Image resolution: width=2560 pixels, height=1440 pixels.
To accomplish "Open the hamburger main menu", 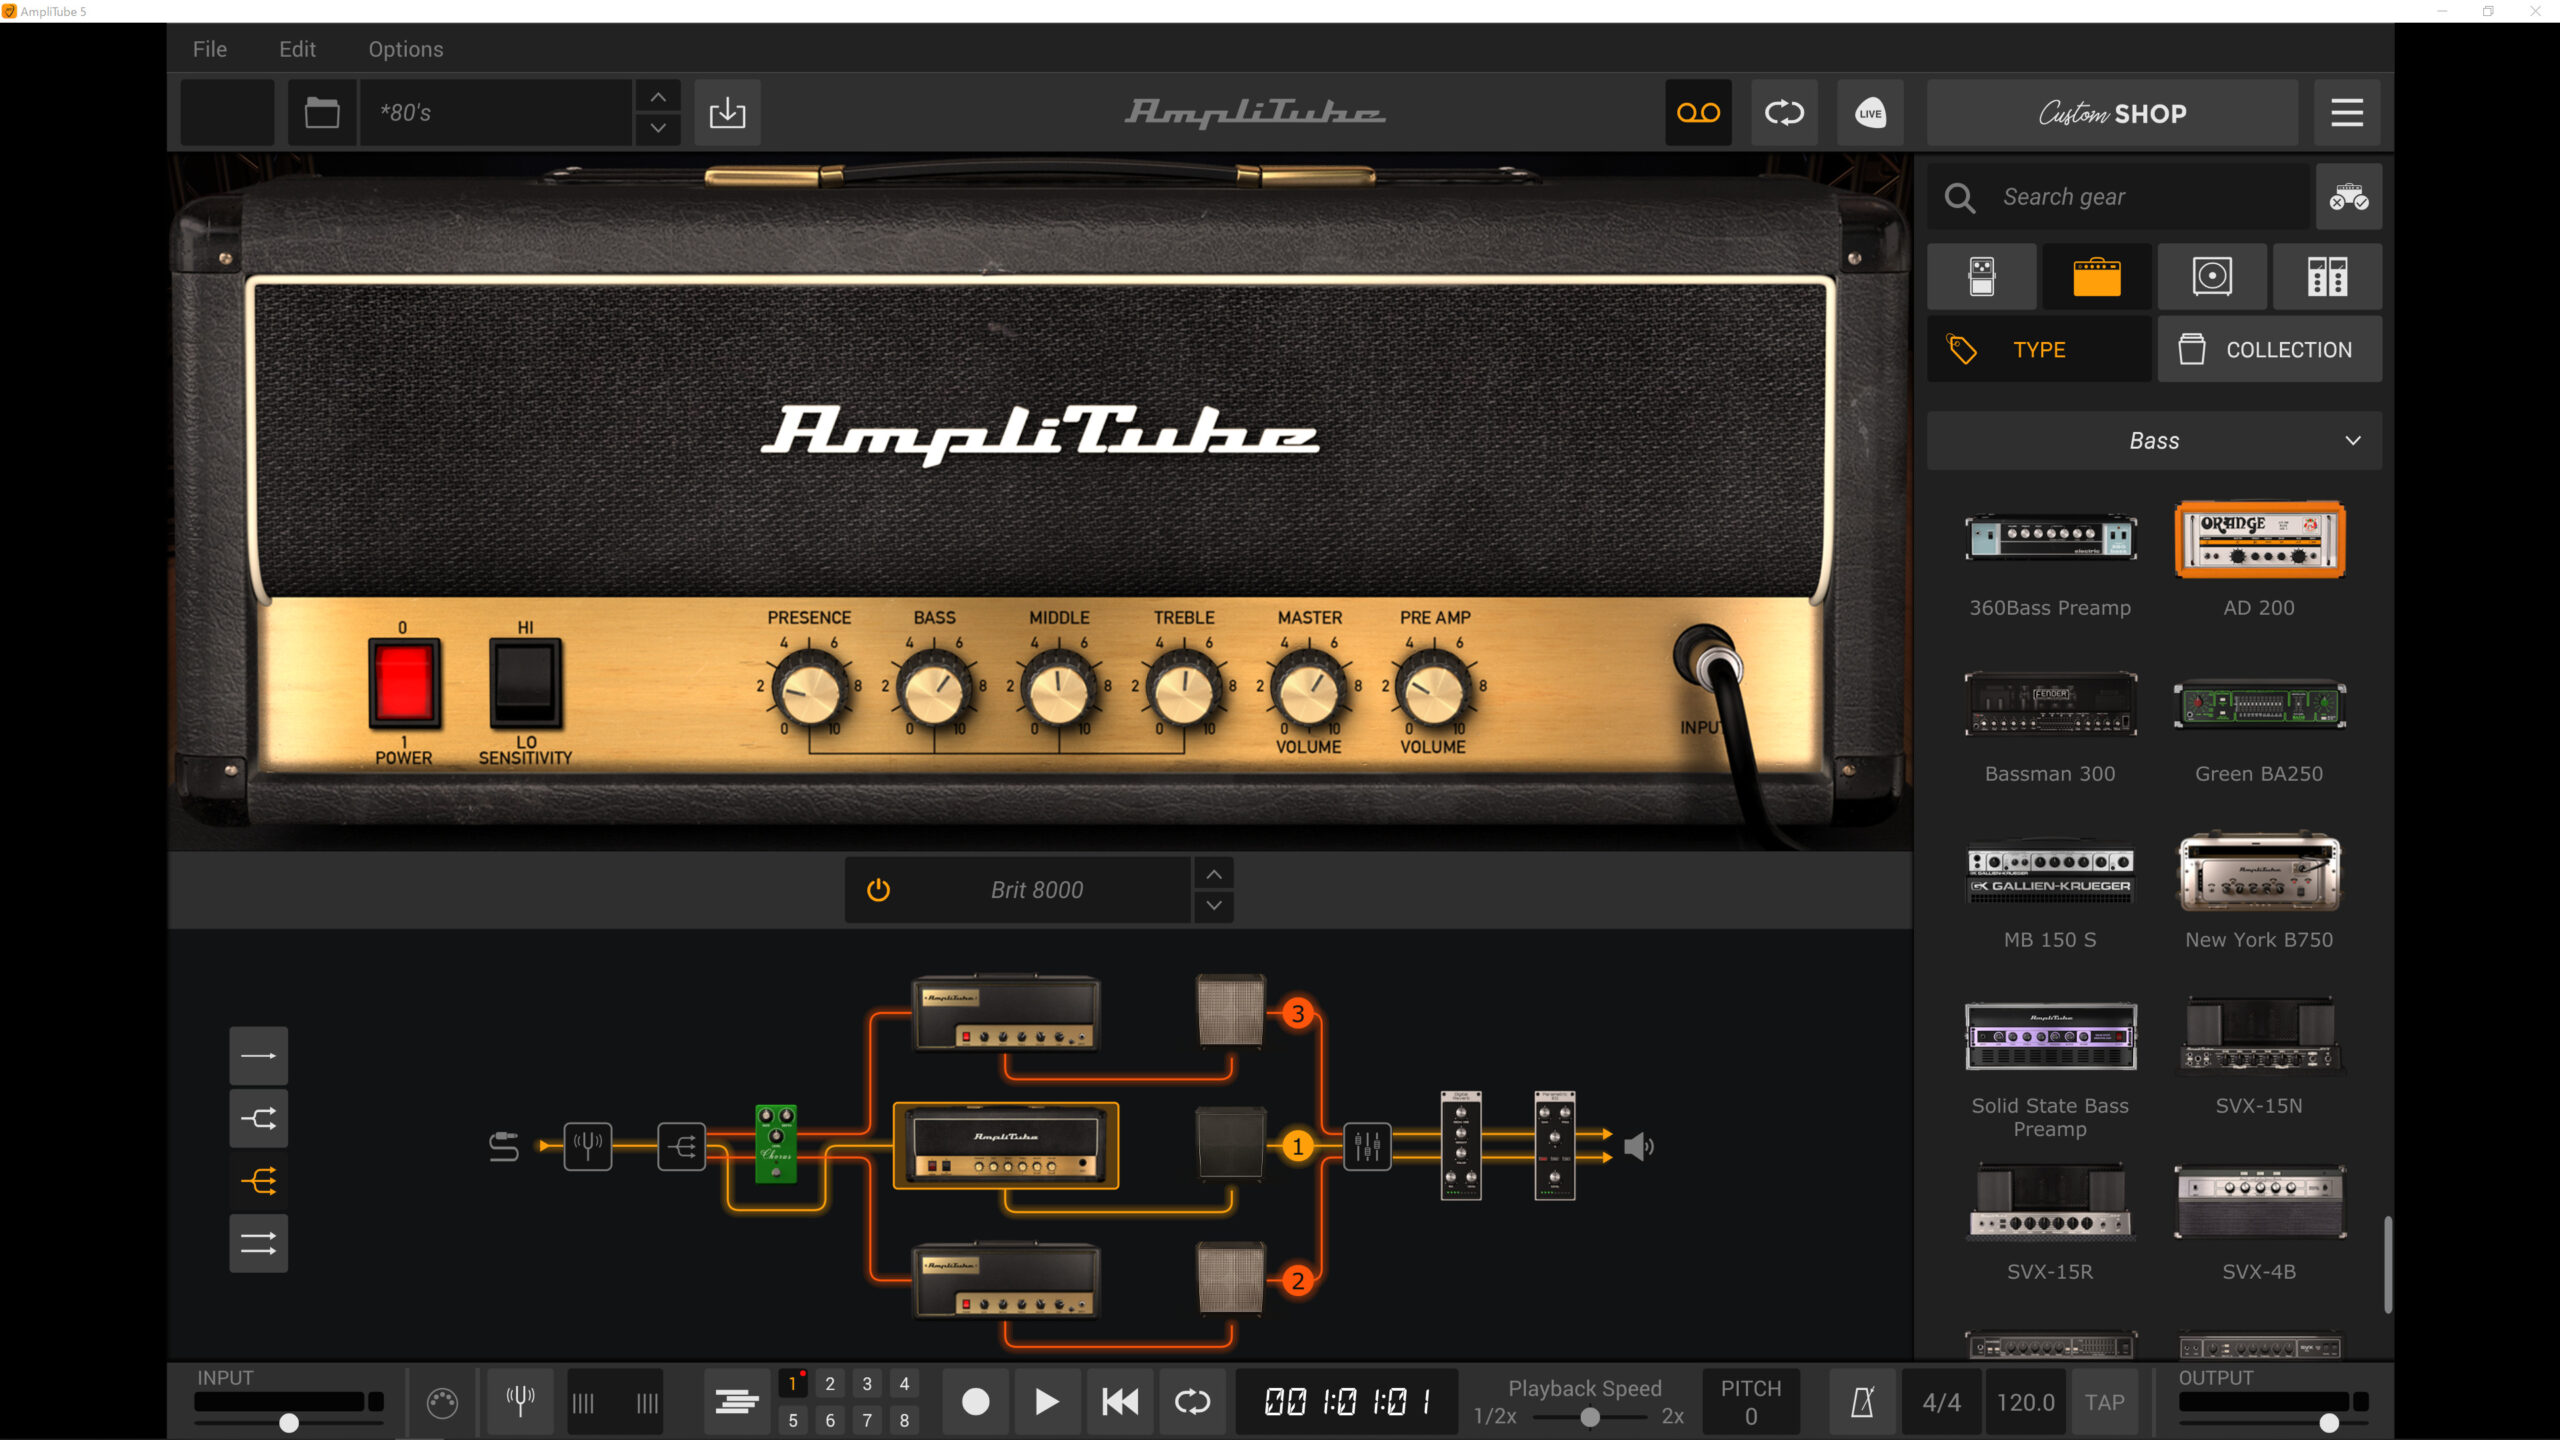I will tap(2347, 113).
